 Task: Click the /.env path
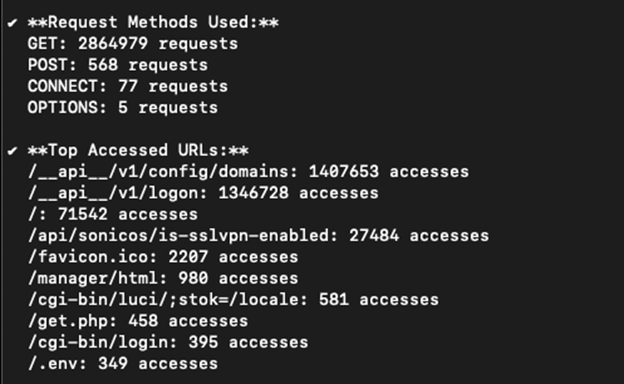57,364
